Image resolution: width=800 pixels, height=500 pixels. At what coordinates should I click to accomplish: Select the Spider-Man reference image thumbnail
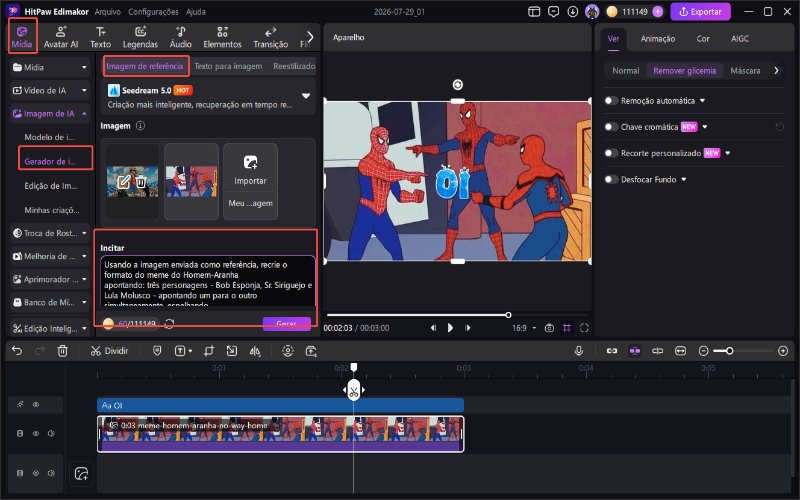tap(191, 181)
